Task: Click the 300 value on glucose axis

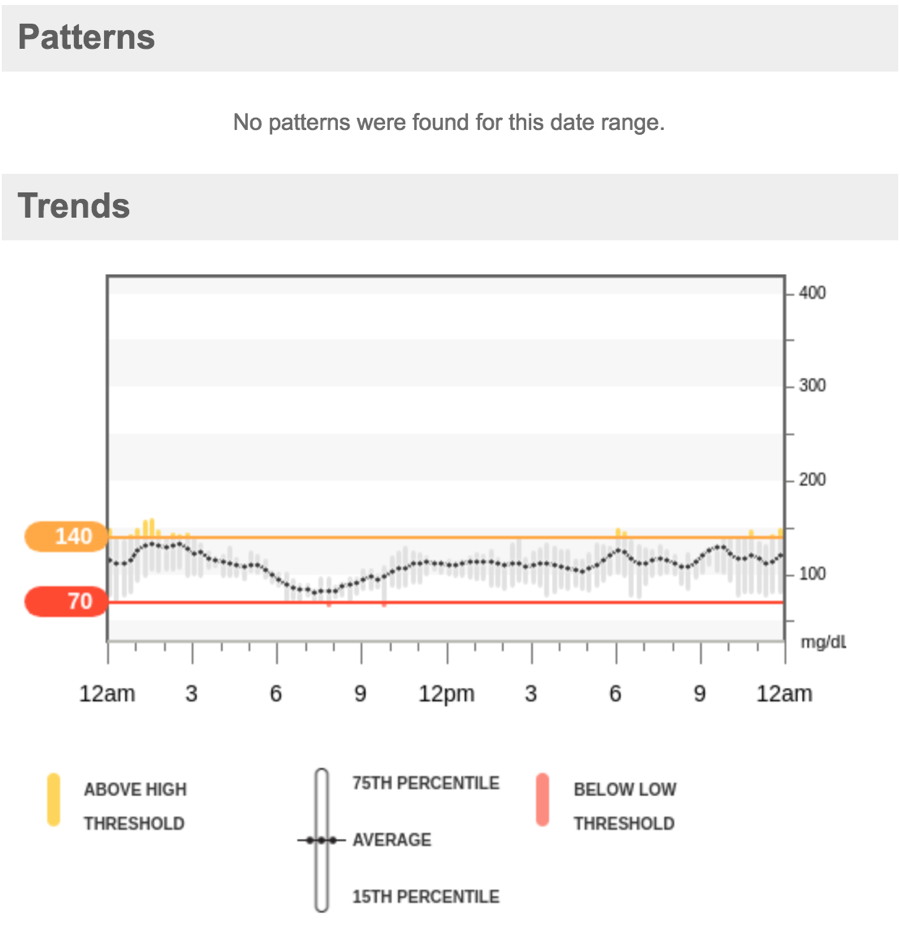Action: tap(812, 385)
